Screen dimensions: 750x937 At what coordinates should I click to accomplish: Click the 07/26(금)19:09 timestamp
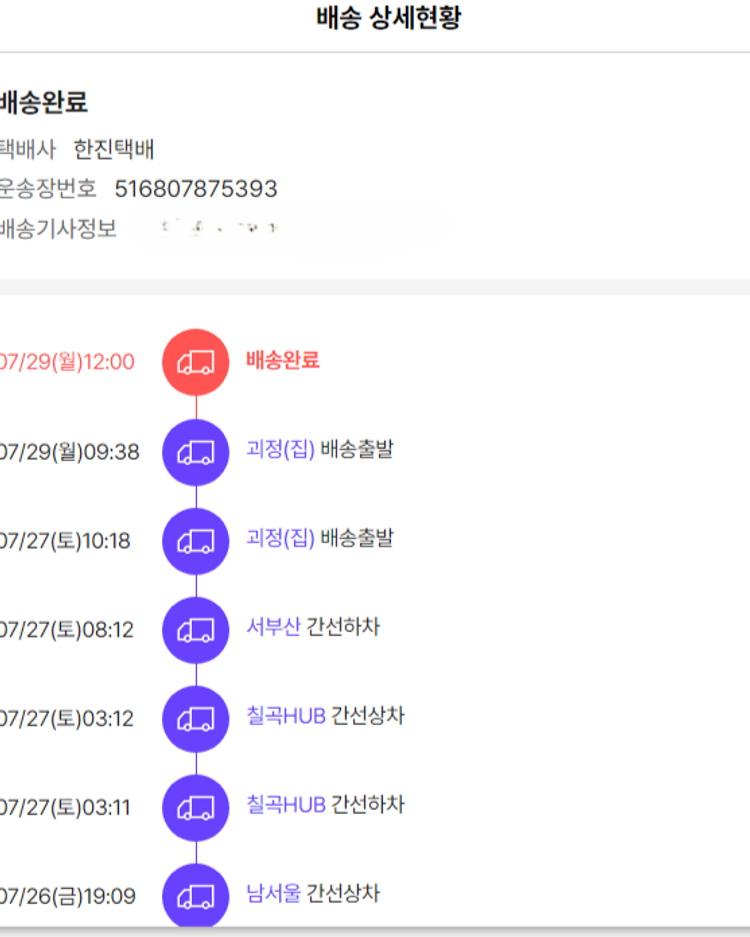point(67,896)
